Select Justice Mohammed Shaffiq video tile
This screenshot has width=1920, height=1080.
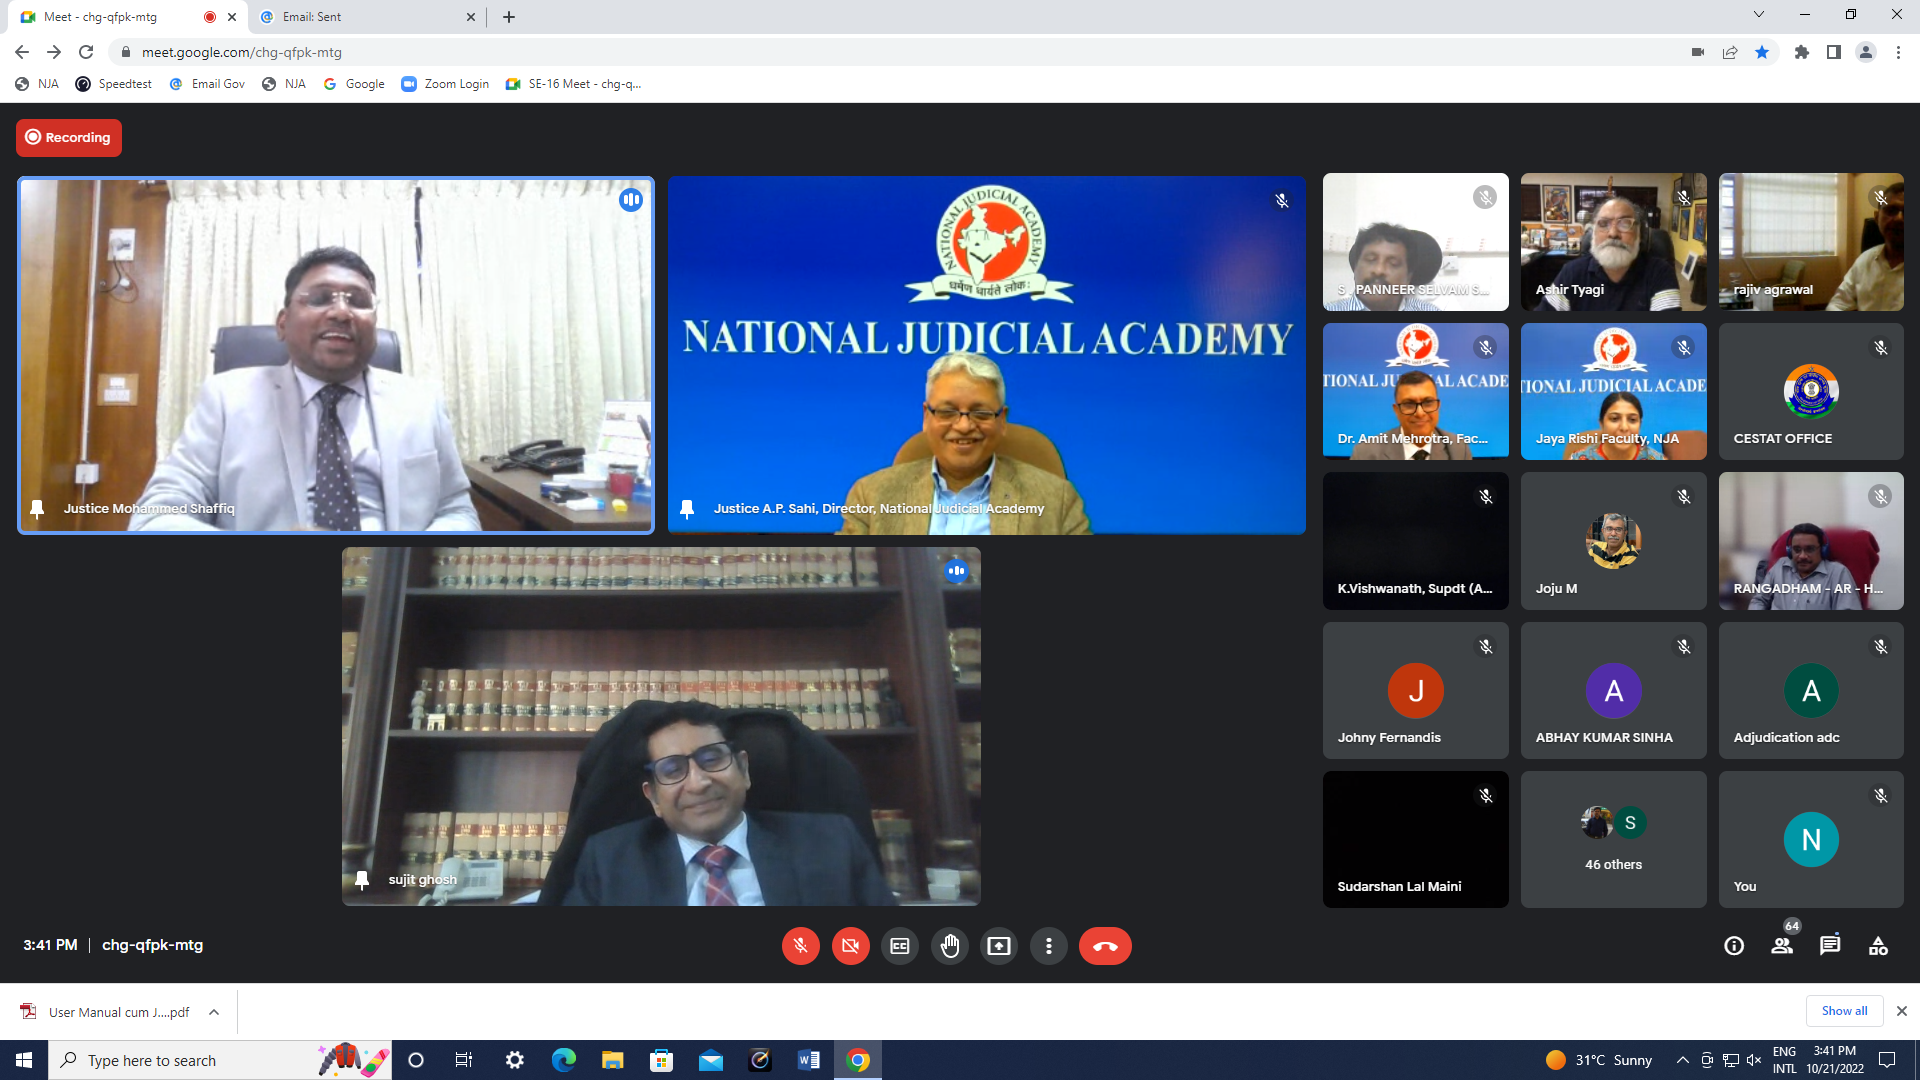pos(336,356)
